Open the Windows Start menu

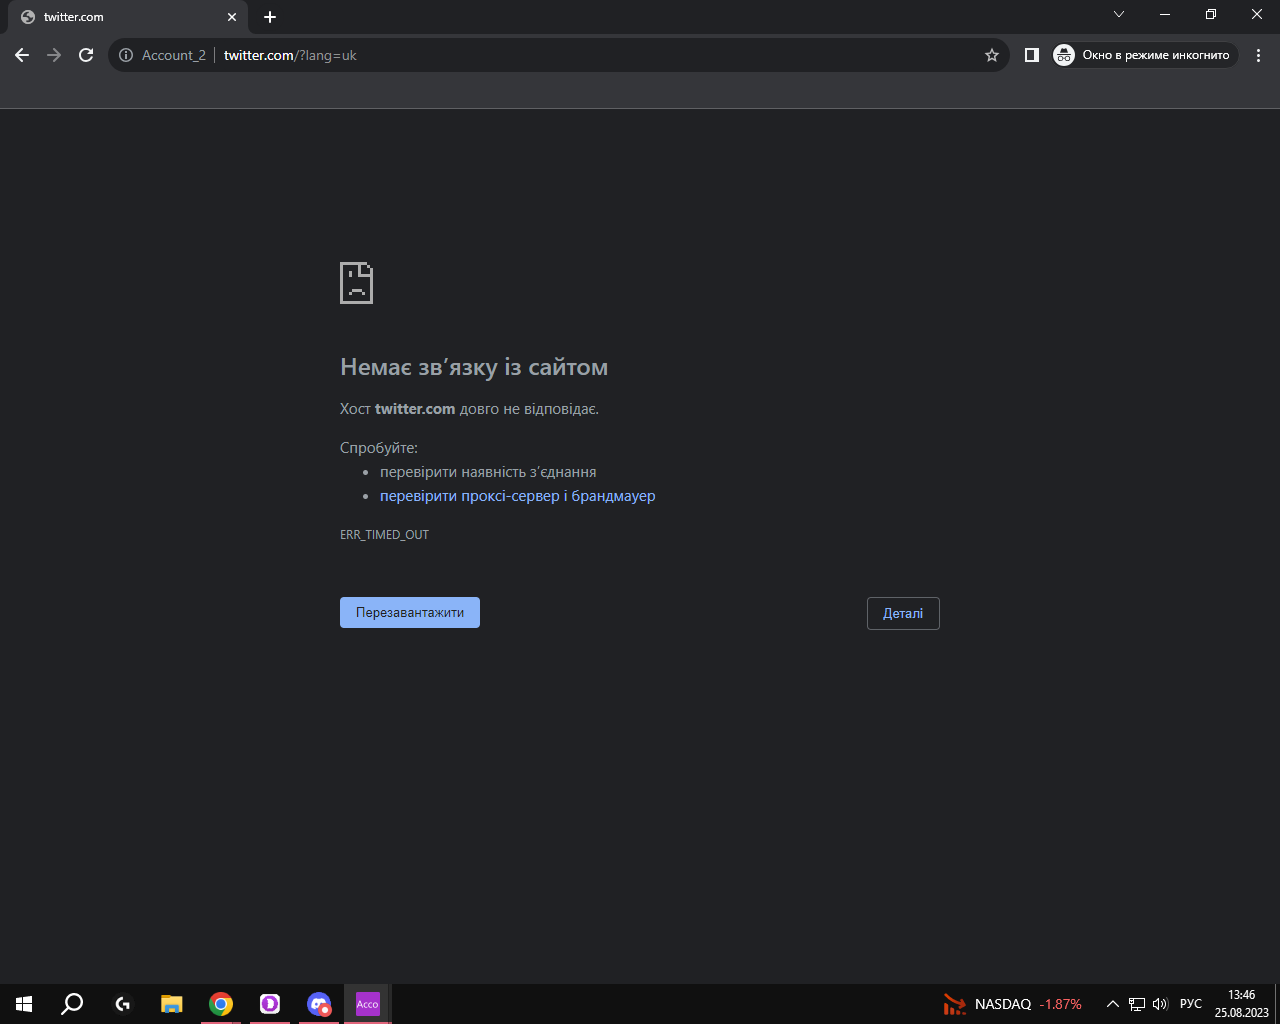point(24,1004)
